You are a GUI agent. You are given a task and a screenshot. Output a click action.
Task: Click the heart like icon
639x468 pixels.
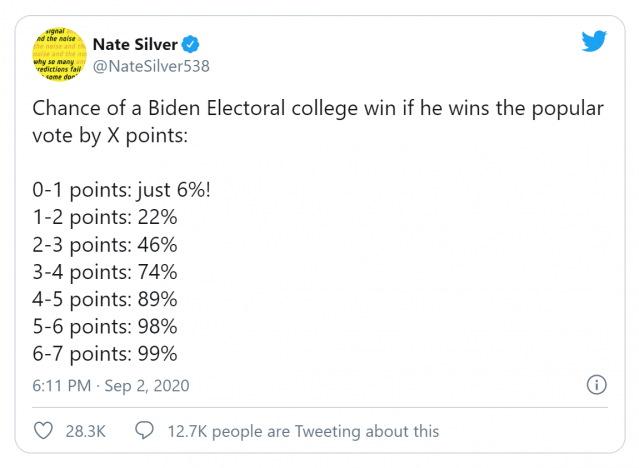point(43,430)
